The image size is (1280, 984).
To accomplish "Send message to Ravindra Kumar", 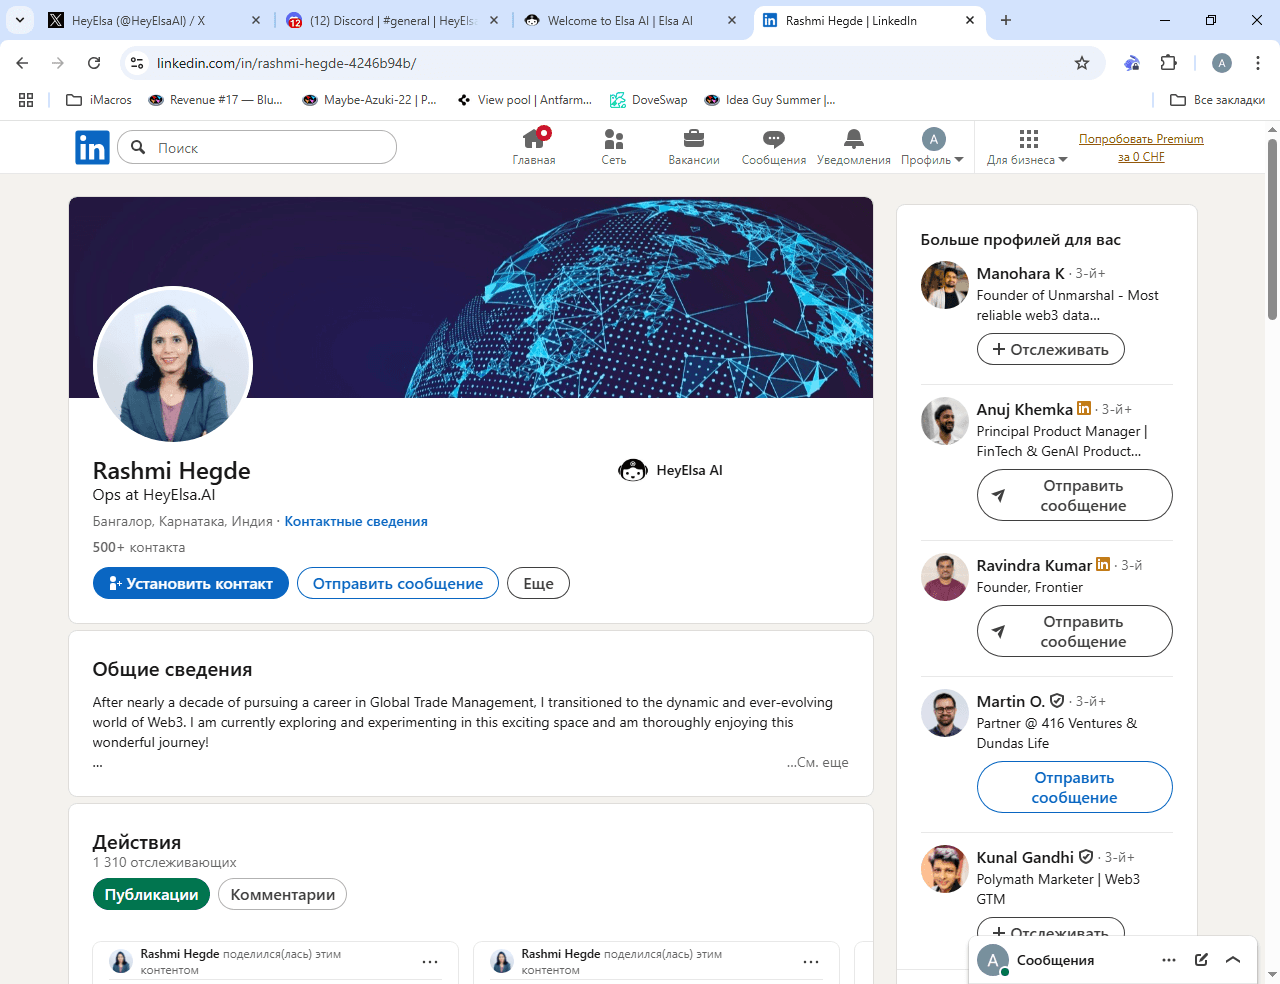I will point(1074,631).
